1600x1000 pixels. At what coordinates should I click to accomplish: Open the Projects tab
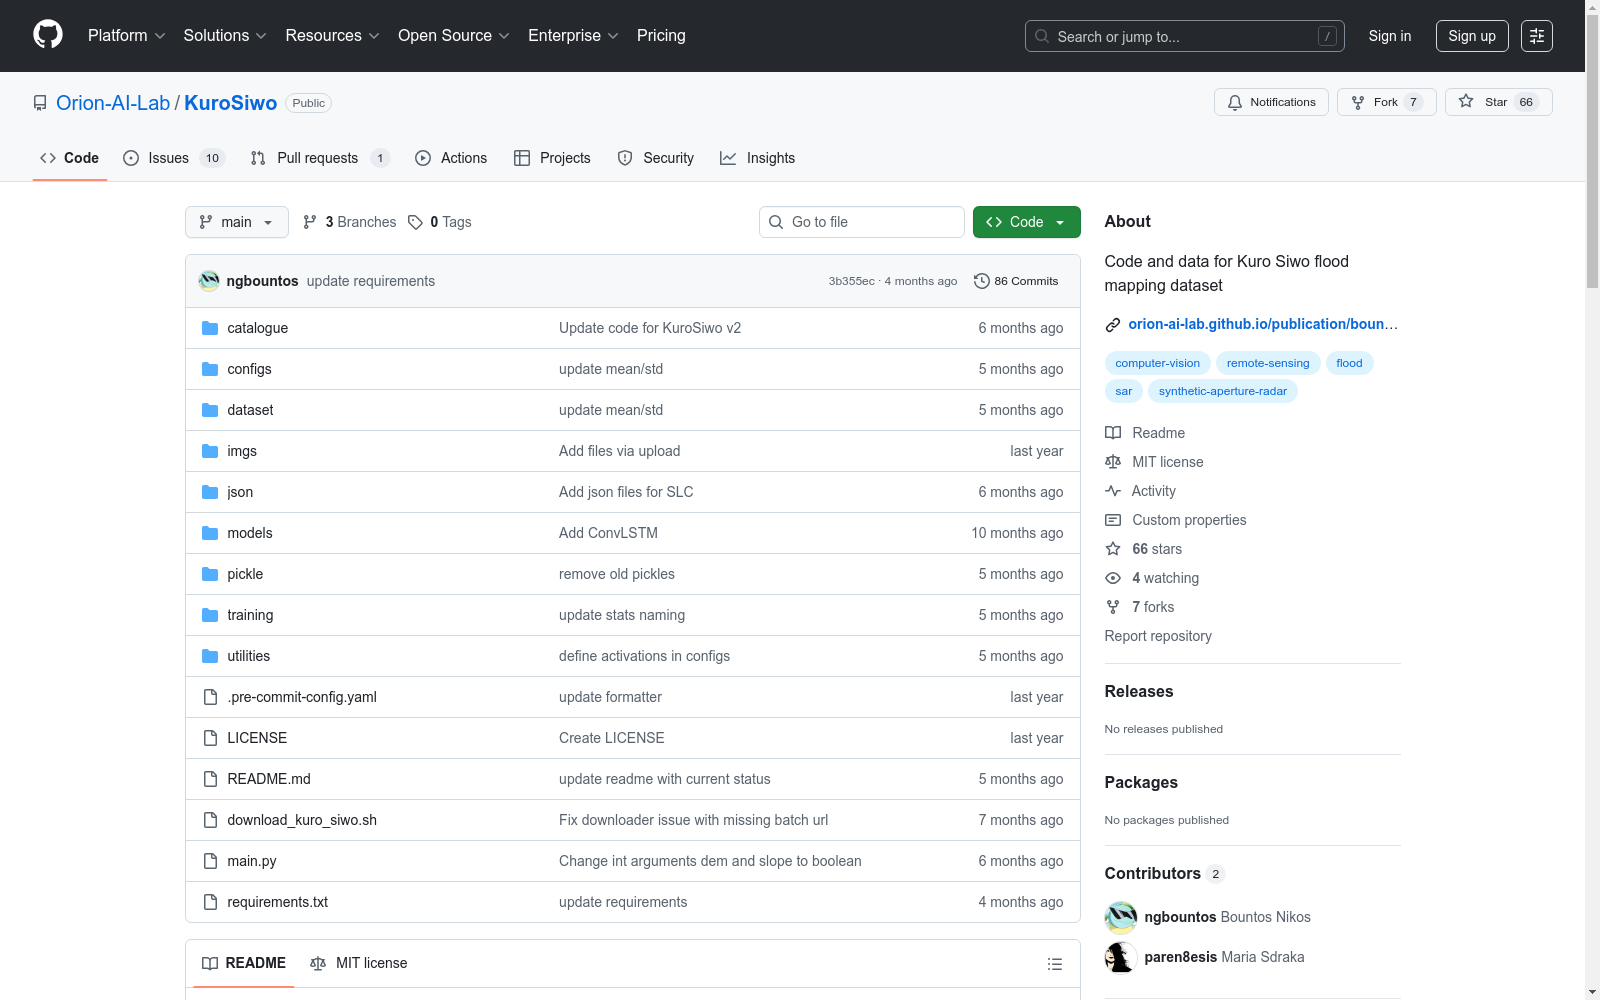point(552,158)
